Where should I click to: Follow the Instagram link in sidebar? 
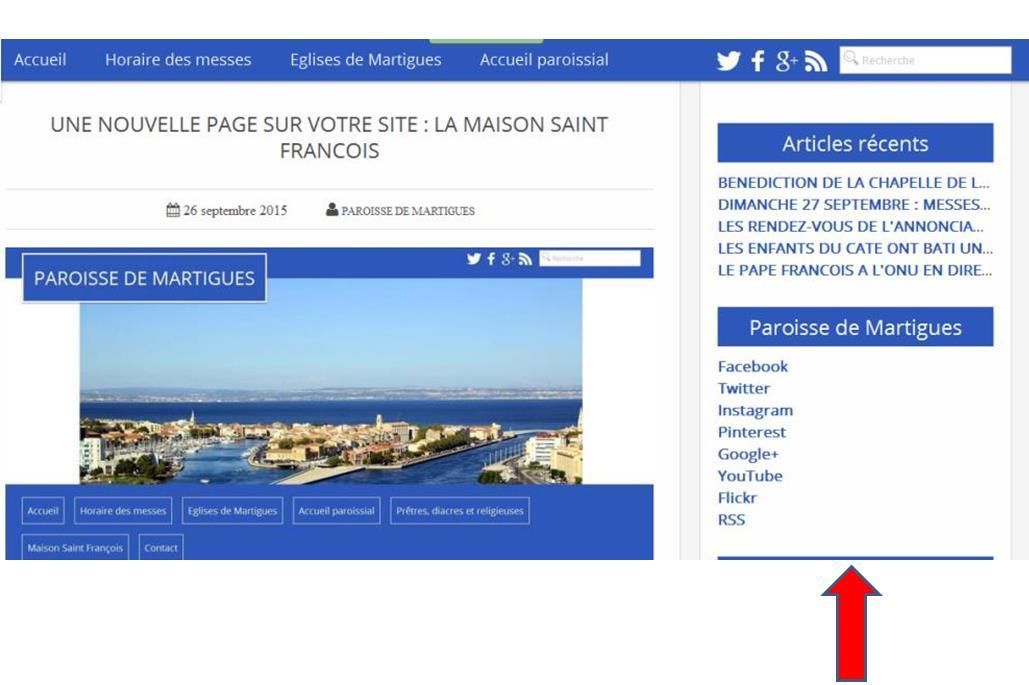755,411
